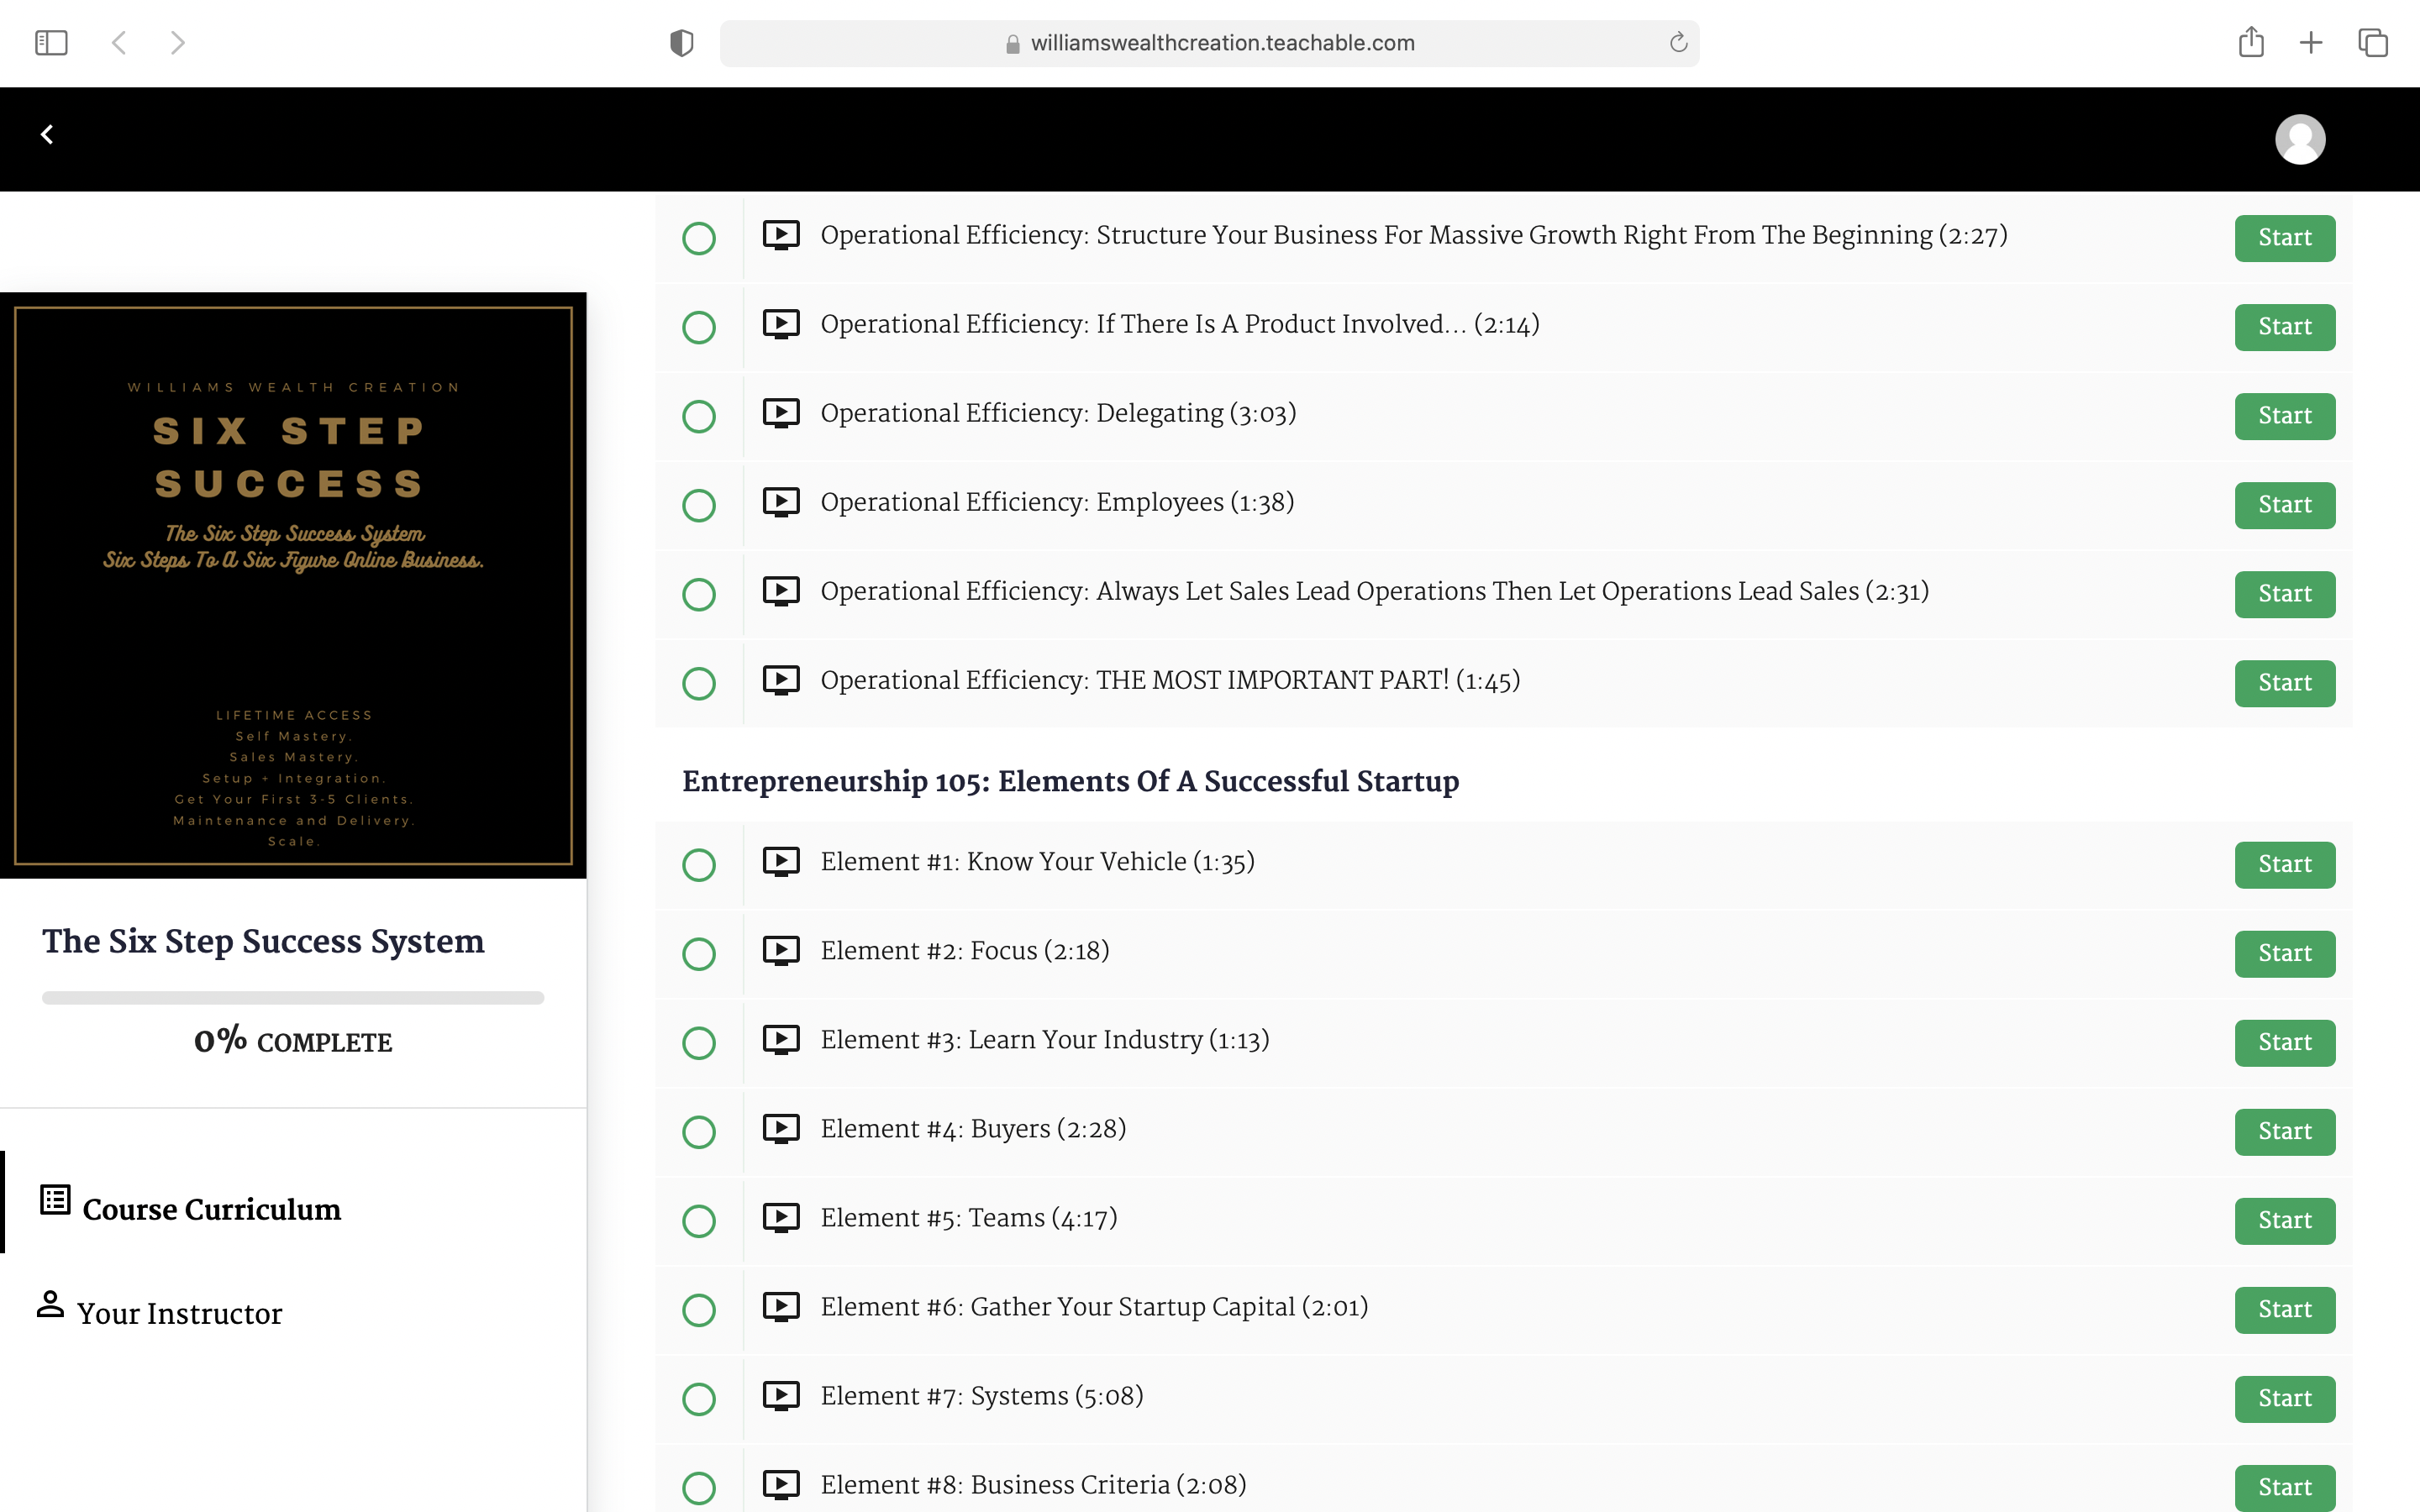
Task: Open Operational Efficiency: THE MOST IMPORTANT PART! title
Action: (1170, 680)
